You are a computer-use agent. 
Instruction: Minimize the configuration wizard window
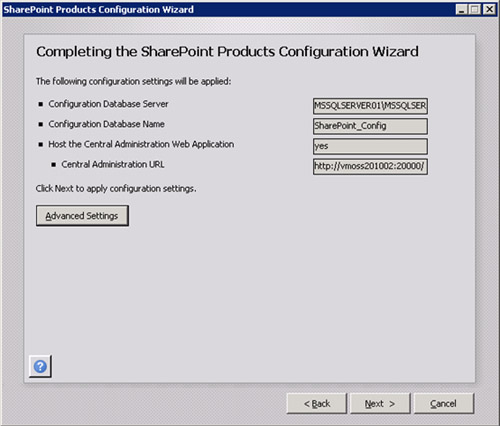[x=461, y=10]
